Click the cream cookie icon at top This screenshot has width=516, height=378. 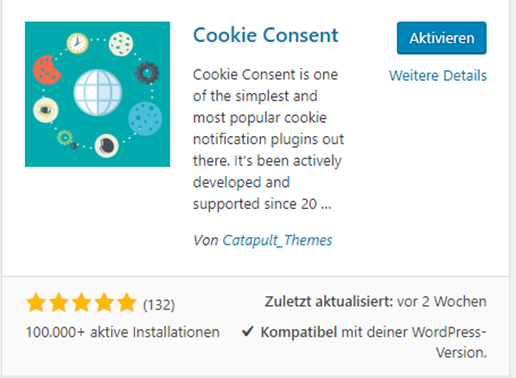pos(121,44)
